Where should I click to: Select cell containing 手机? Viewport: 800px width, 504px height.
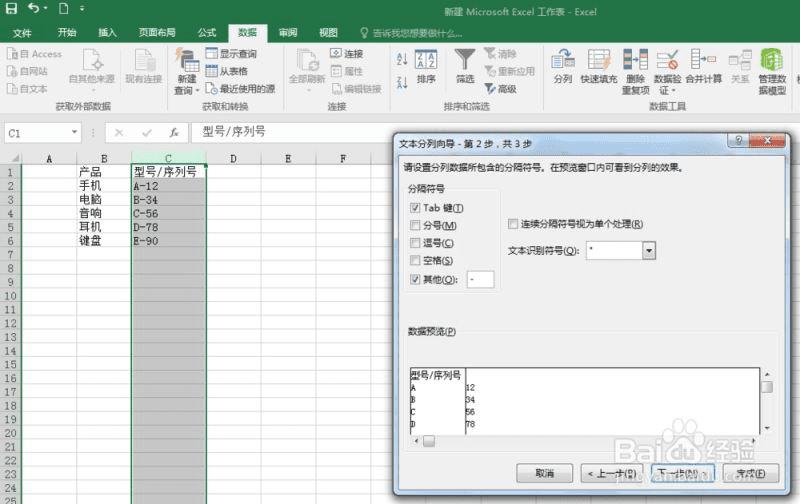[x=103, y=186]
